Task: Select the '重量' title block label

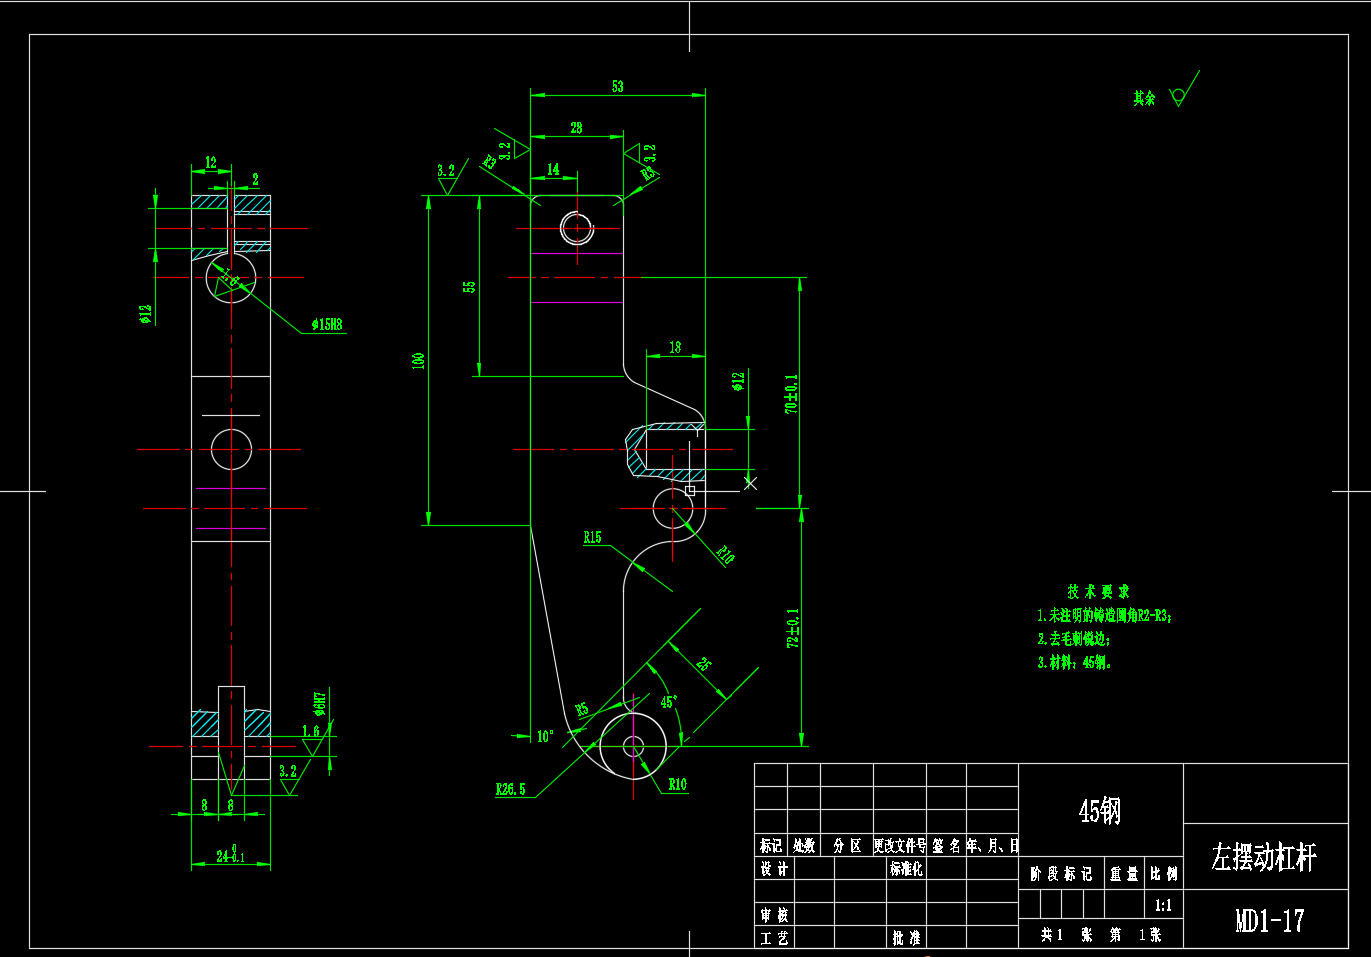Action: pos(1124,874)
